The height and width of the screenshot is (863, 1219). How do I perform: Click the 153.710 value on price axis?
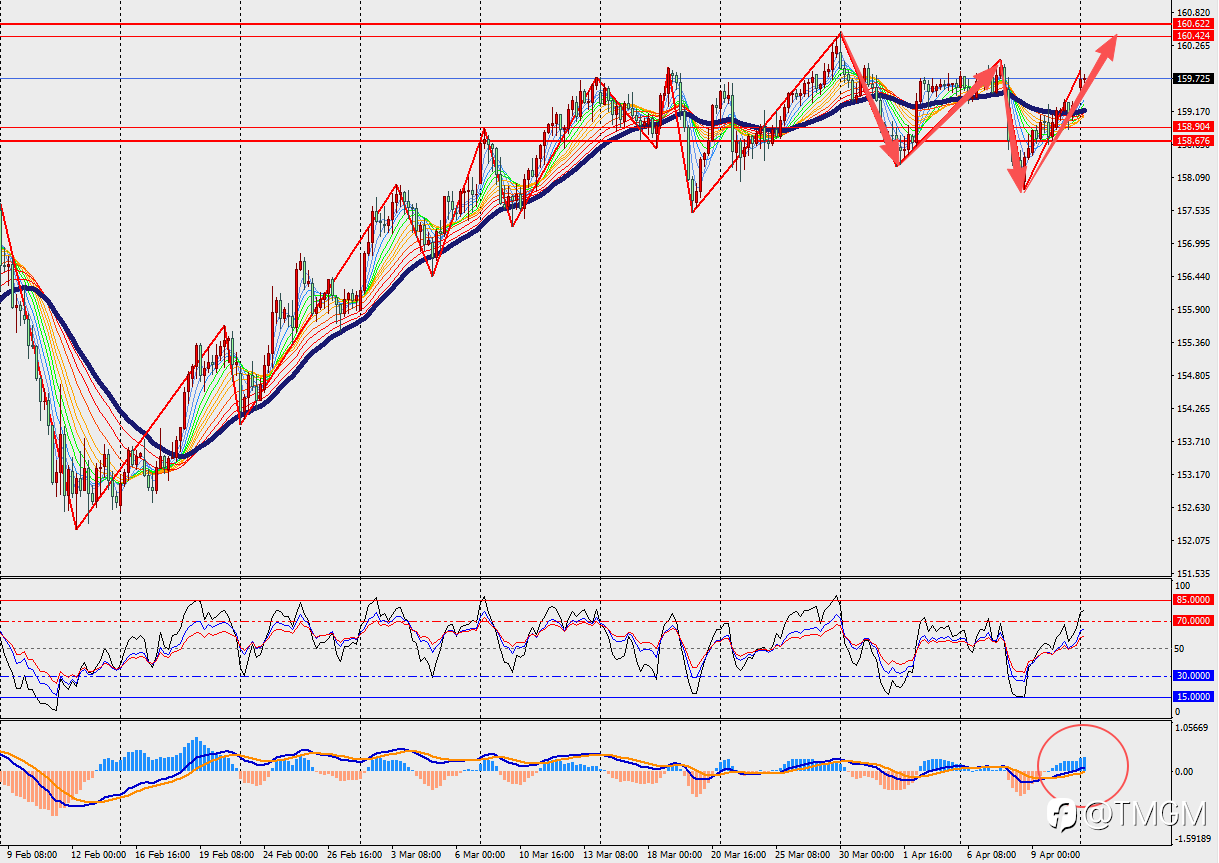(1195, 442)
